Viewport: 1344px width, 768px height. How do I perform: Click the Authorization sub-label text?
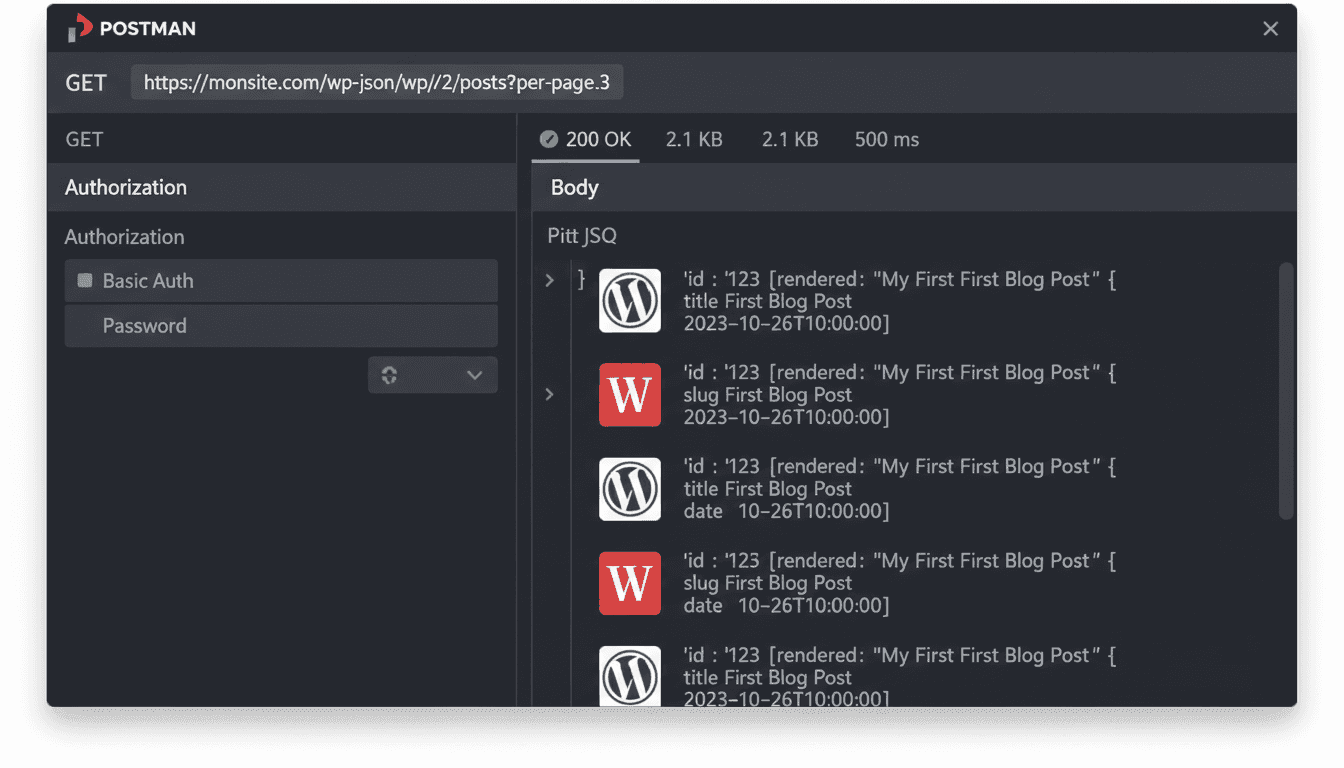(125, 237)
